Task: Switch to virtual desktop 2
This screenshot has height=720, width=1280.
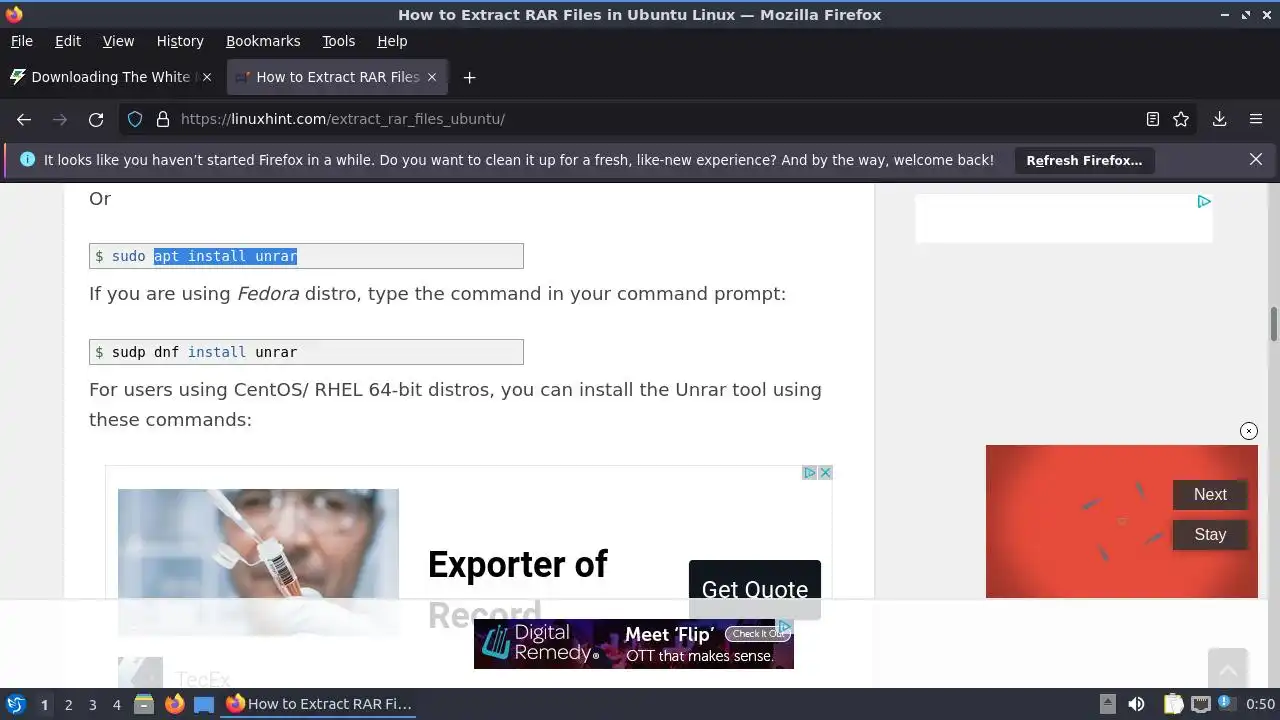Action: coord(68,704)
